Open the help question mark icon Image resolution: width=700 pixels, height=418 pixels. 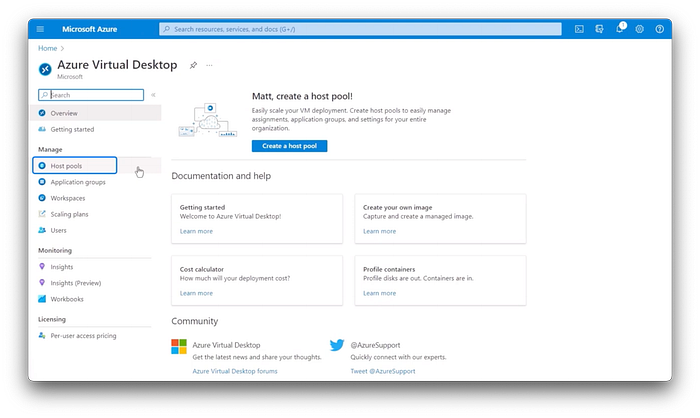pos(659,29)
